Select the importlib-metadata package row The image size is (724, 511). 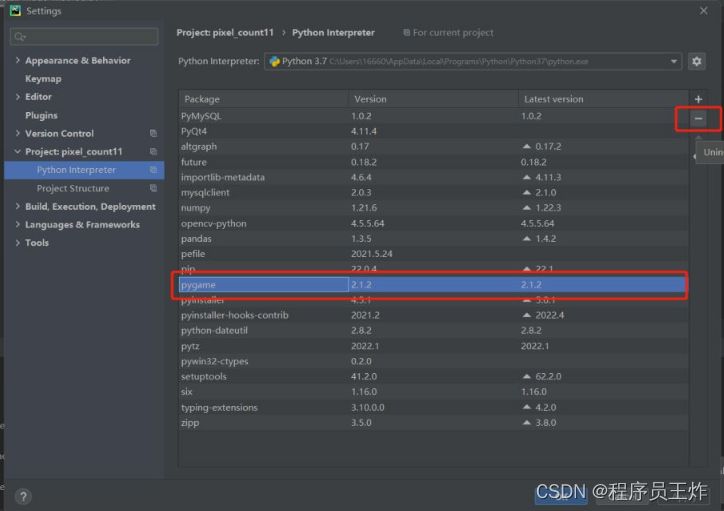433,177
